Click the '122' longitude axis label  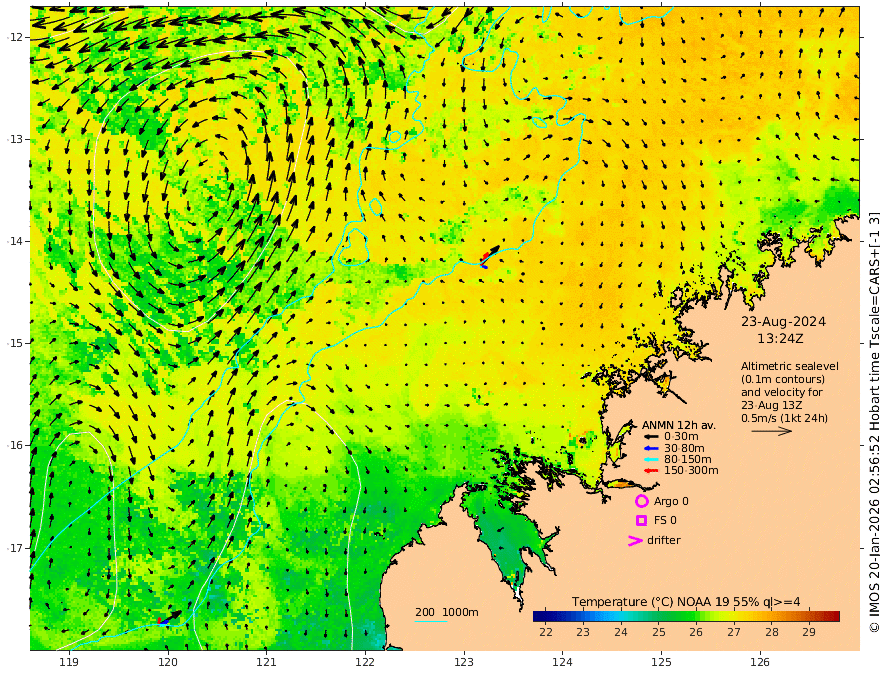(365, 663)
